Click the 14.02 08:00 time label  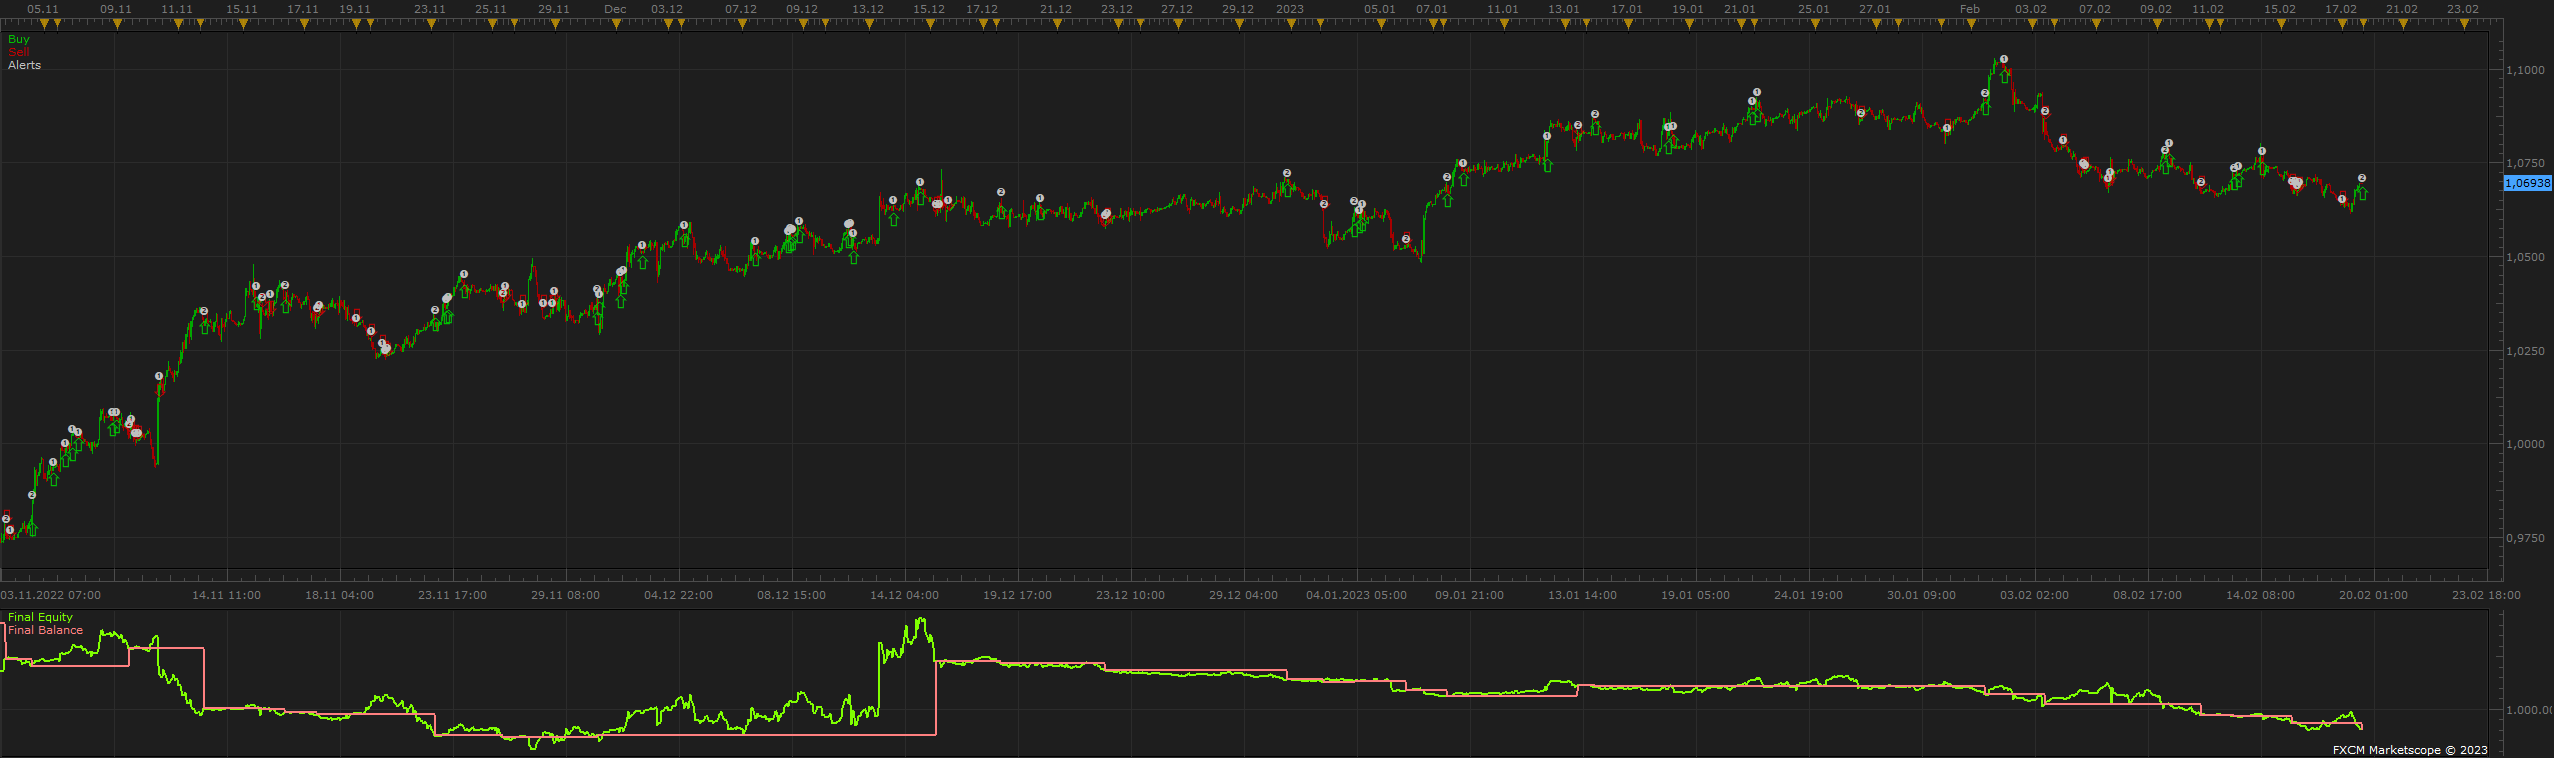click(2261, 595)
